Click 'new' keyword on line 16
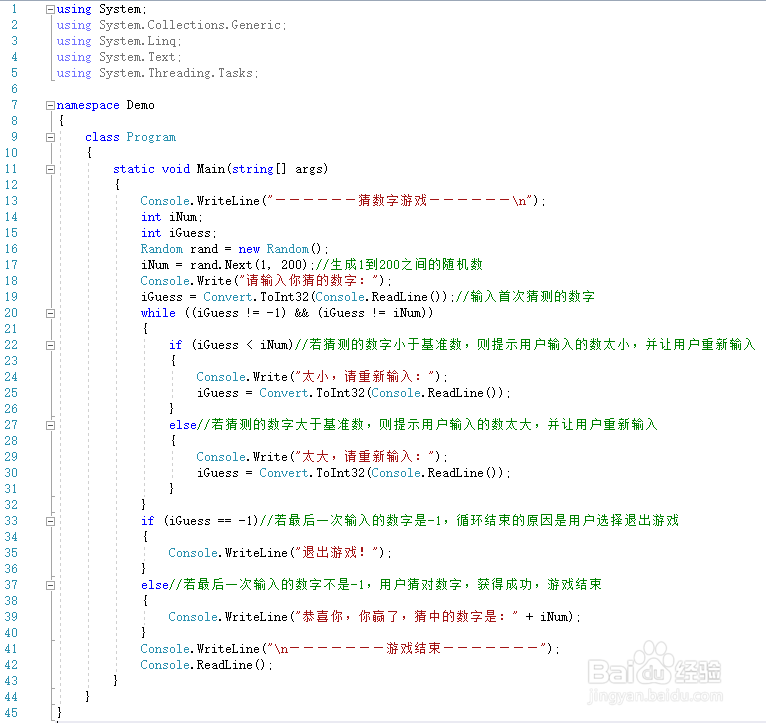766x723 pixels. pyautogui.click(x=249, y=249)
